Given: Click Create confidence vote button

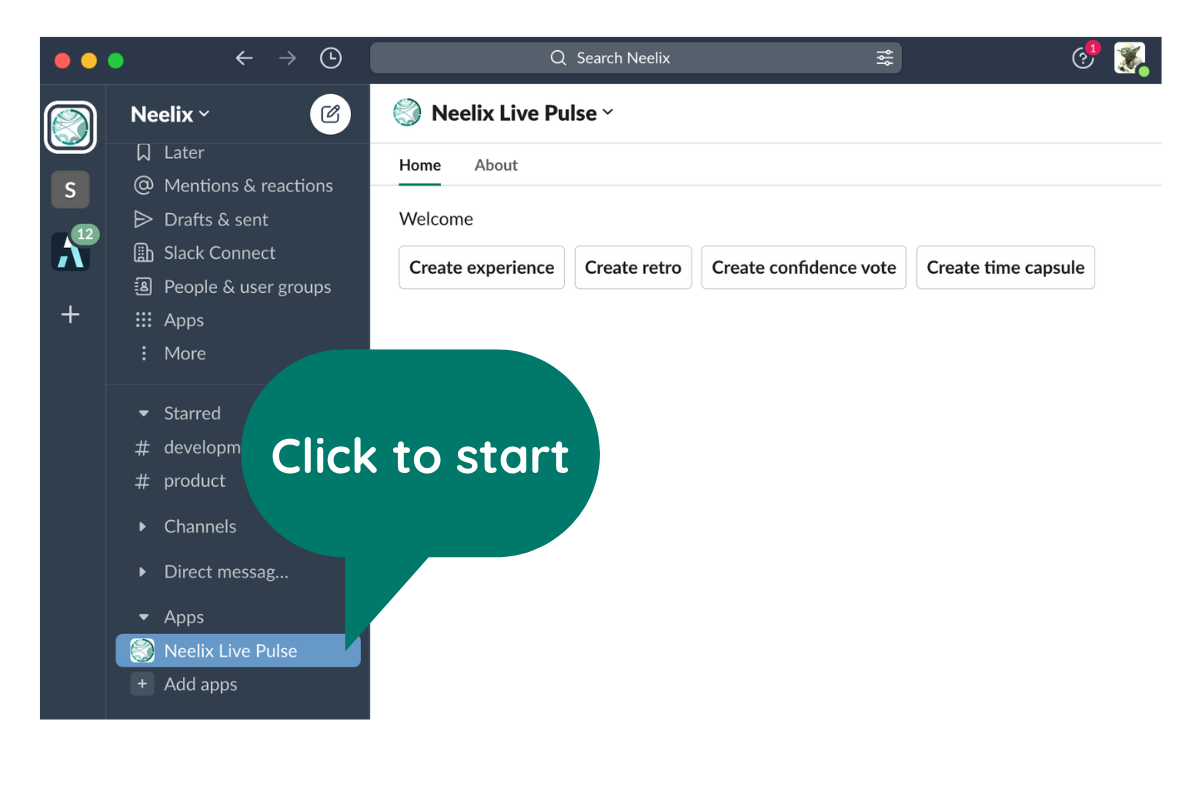Looking at the screenshot, I should [804, 268].
